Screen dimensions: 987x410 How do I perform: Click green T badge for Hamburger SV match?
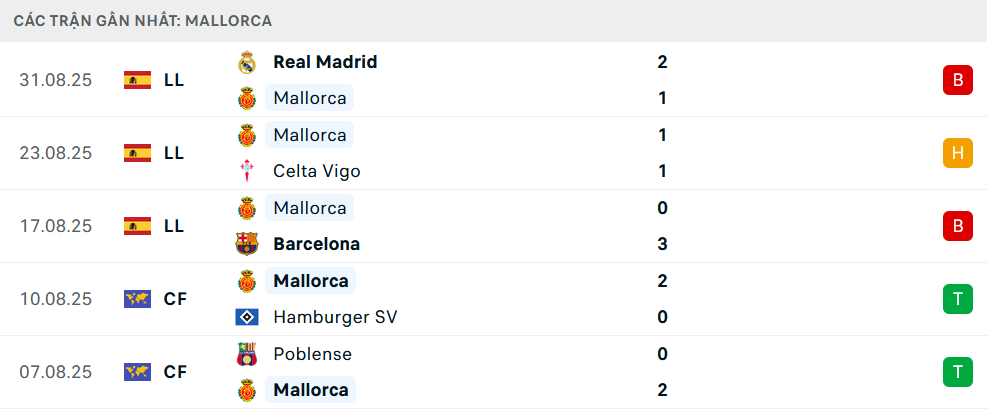957,299
